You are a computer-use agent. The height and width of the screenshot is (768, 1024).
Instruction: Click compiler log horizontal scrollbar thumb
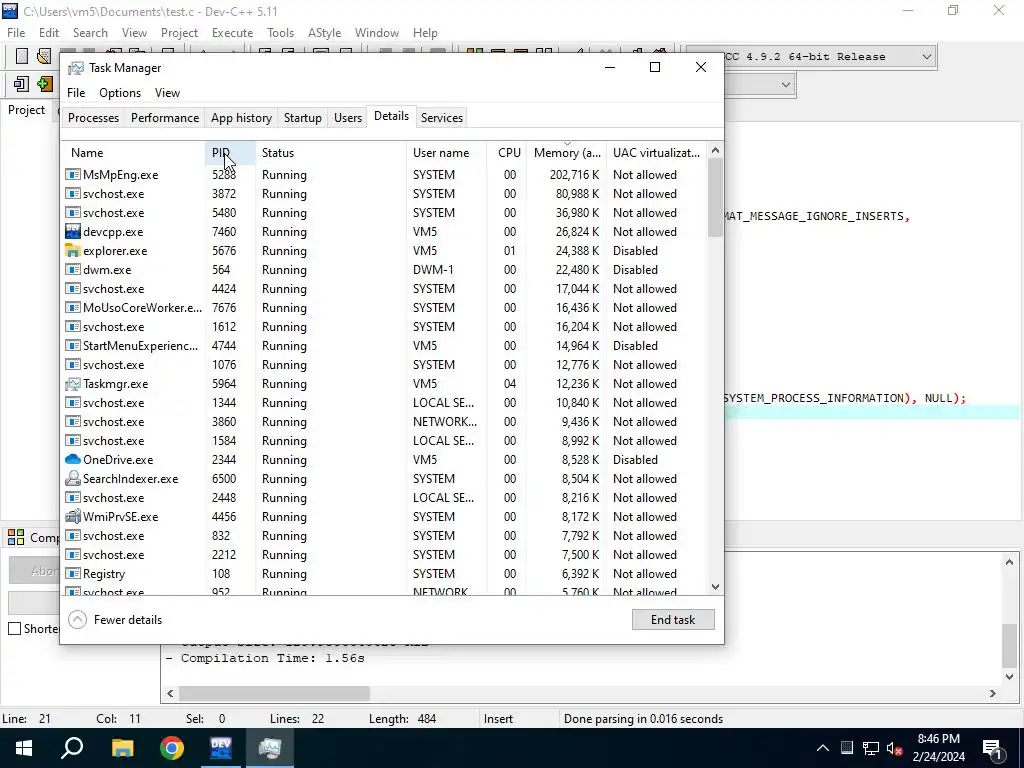click(274, 693)
